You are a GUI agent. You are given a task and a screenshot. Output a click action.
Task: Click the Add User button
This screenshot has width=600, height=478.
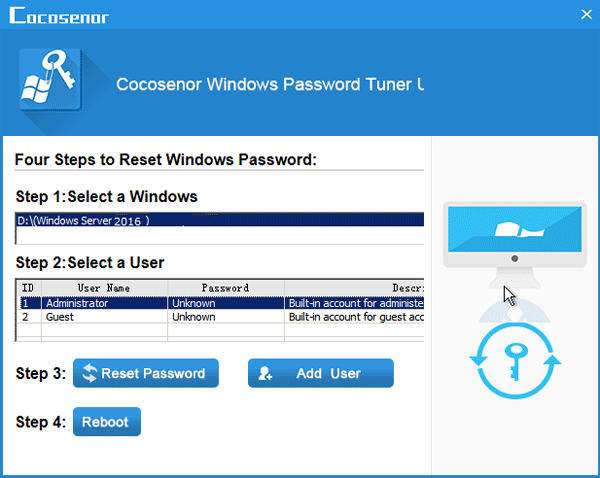coord(321,373)
